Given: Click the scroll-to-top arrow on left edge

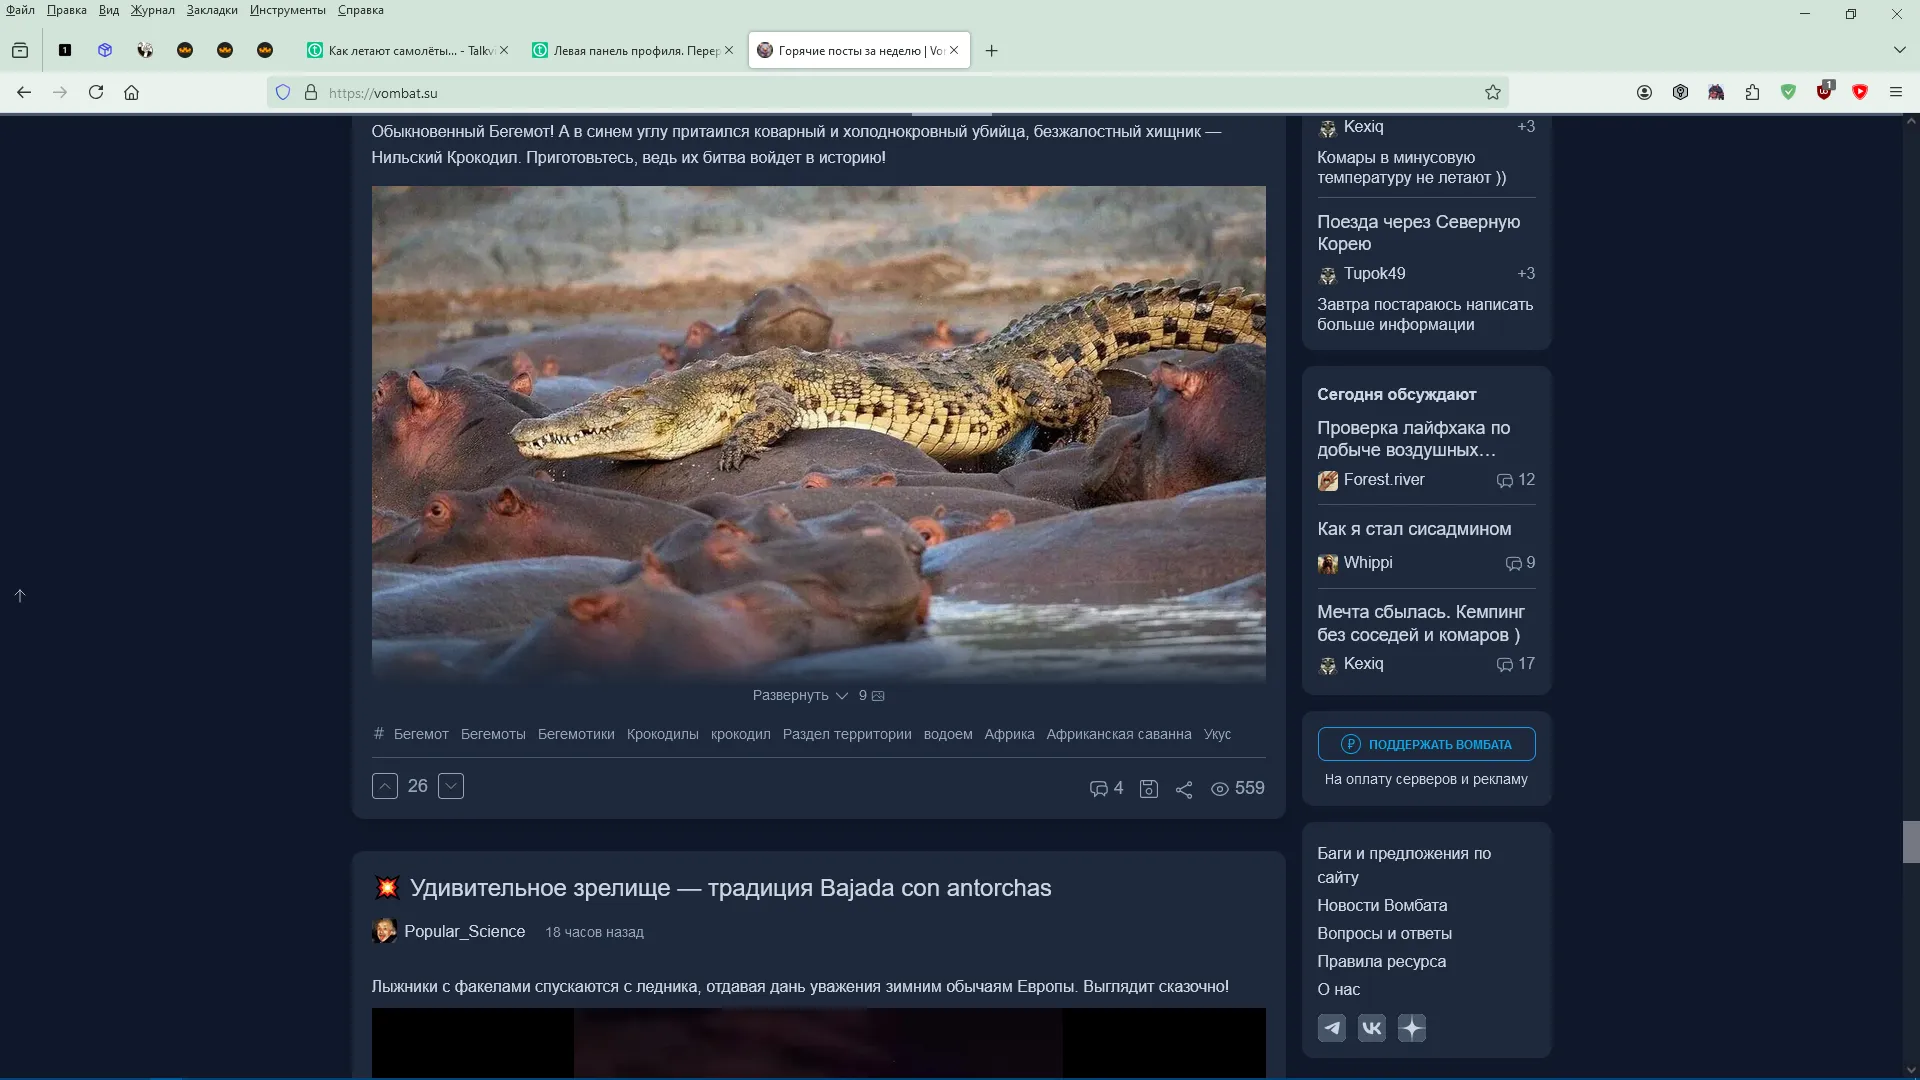Looking at the screenshot, I should tap(20, 596).
